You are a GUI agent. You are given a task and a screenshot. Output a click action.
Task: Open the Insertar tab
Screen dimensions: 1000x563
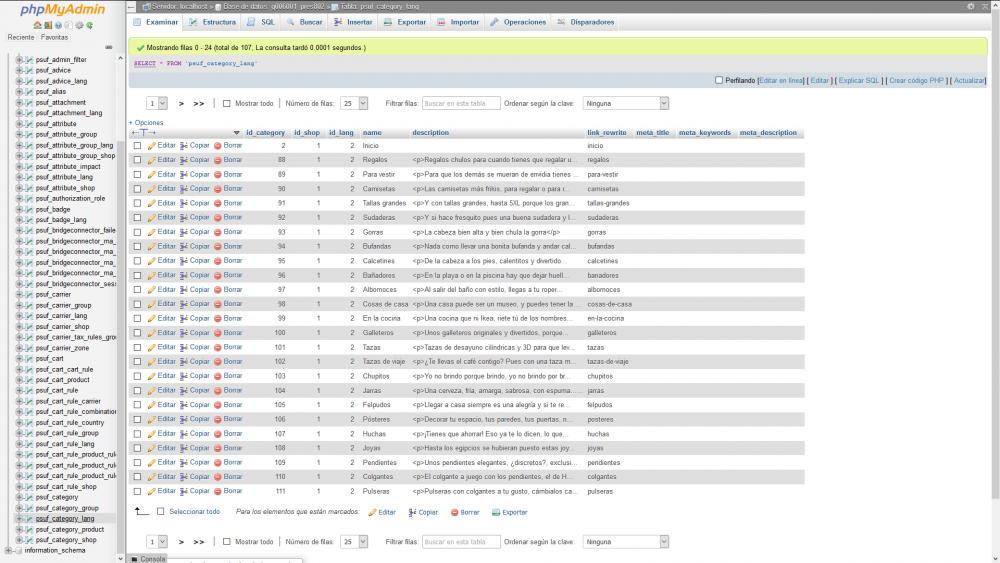(353, 22)
